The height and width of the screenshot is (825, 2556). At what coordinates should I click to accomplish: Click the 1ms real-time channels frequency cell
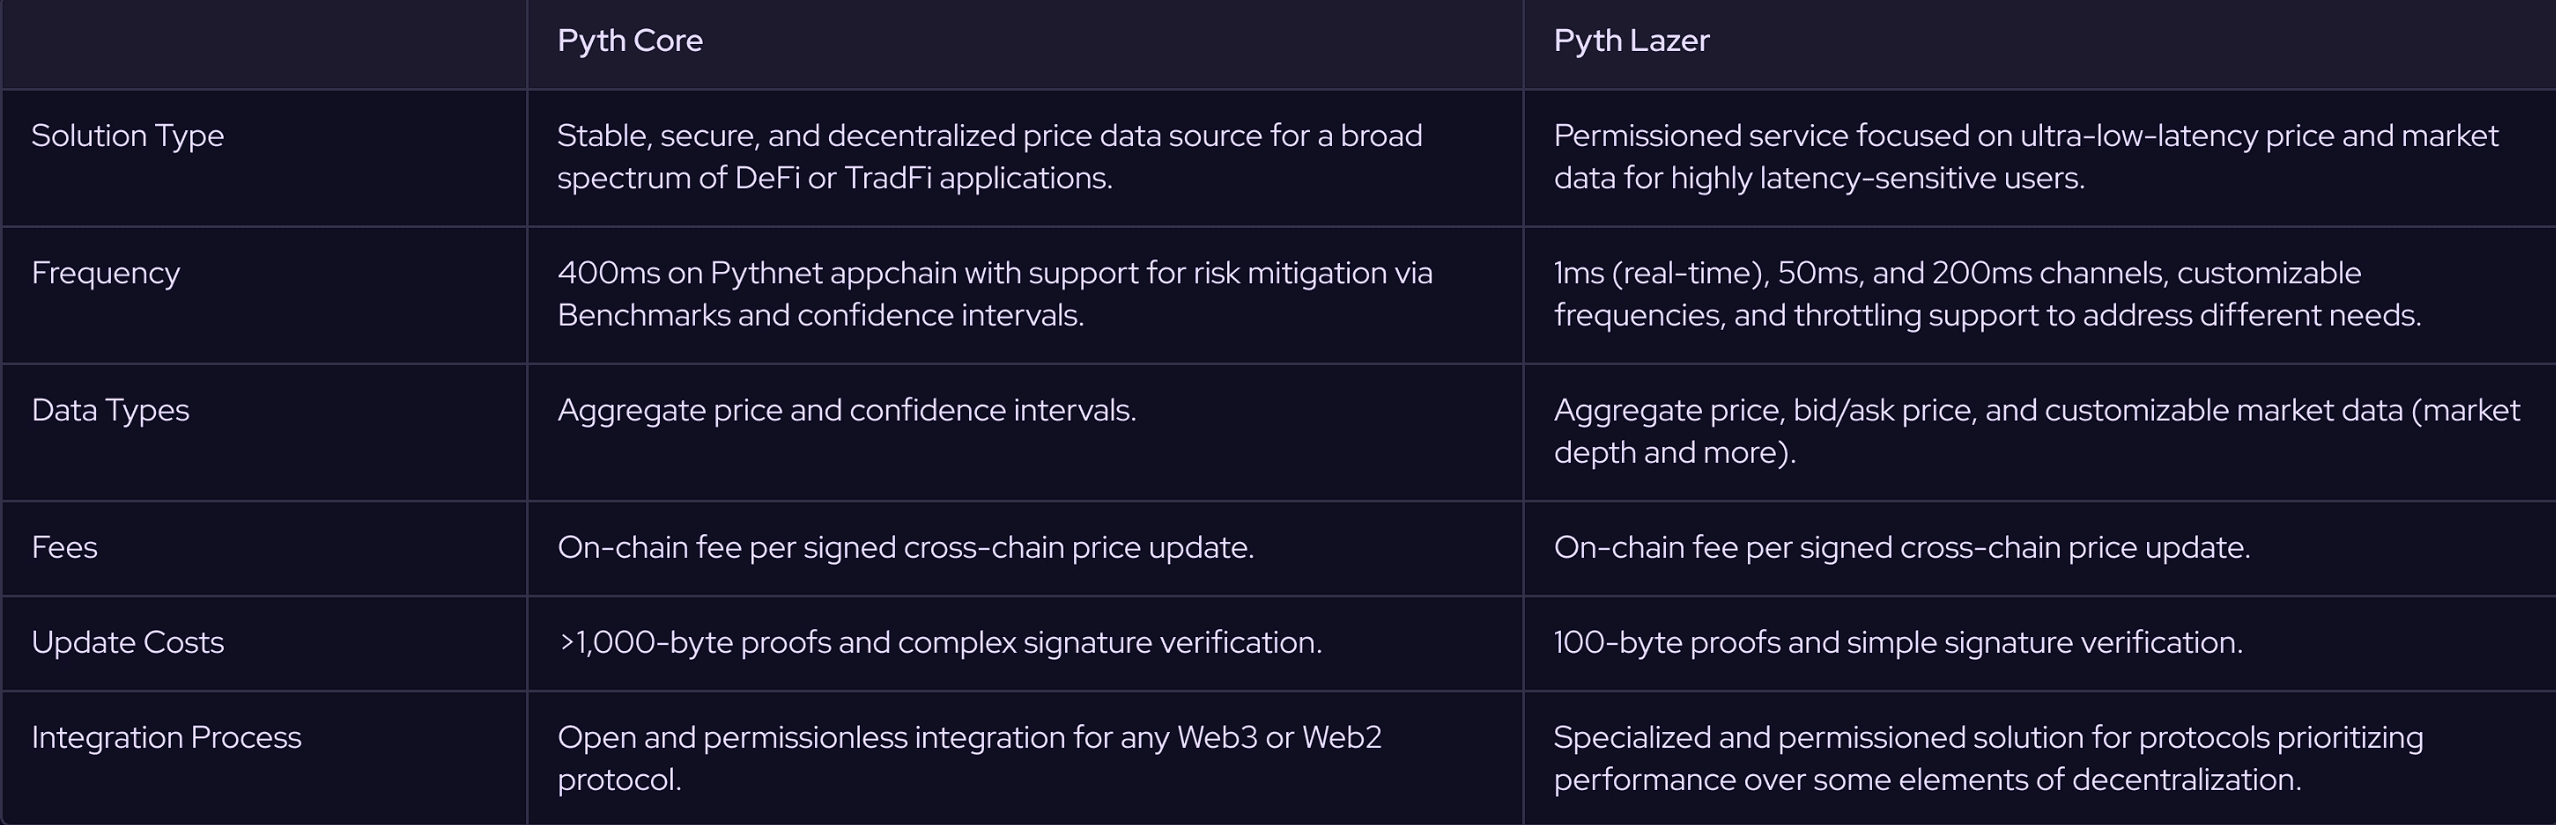(1987, 294)
